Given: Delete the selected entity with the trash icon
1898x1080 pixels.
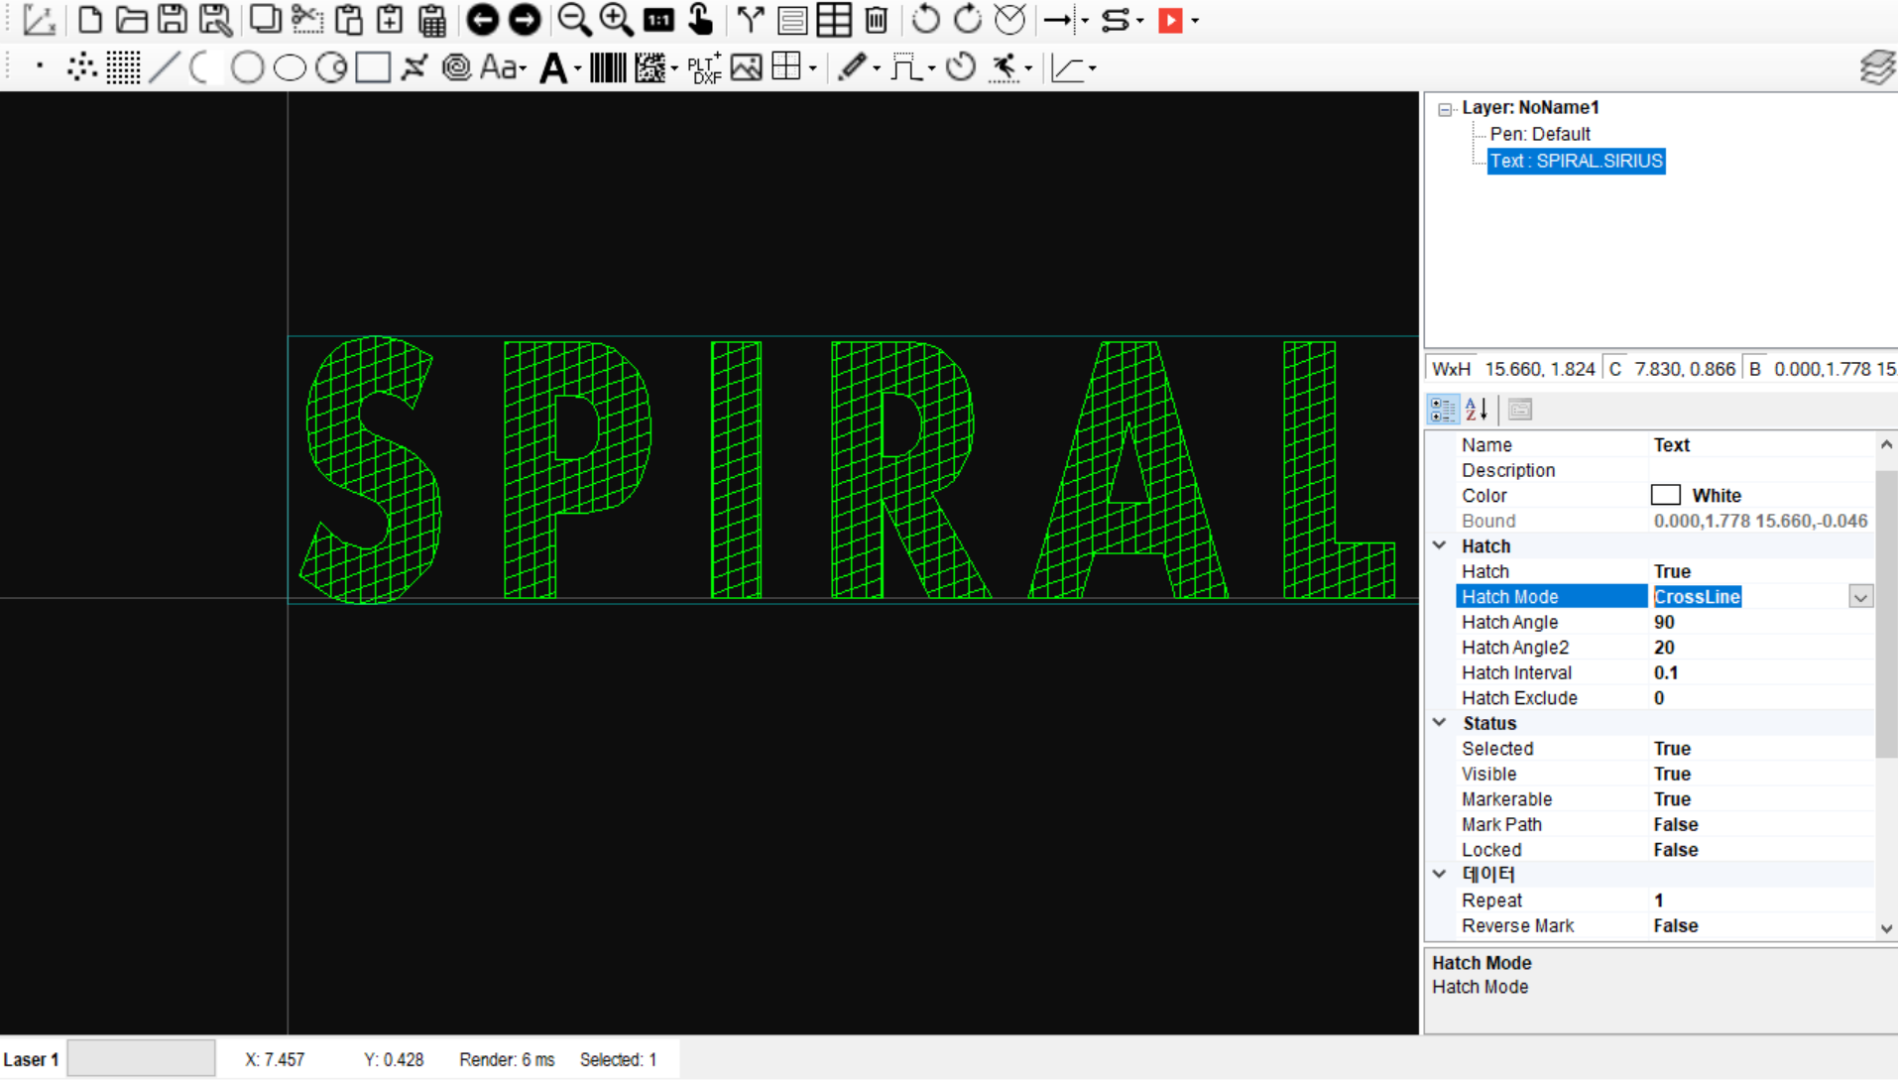Looking at the screenshot, I should (876, 19).
